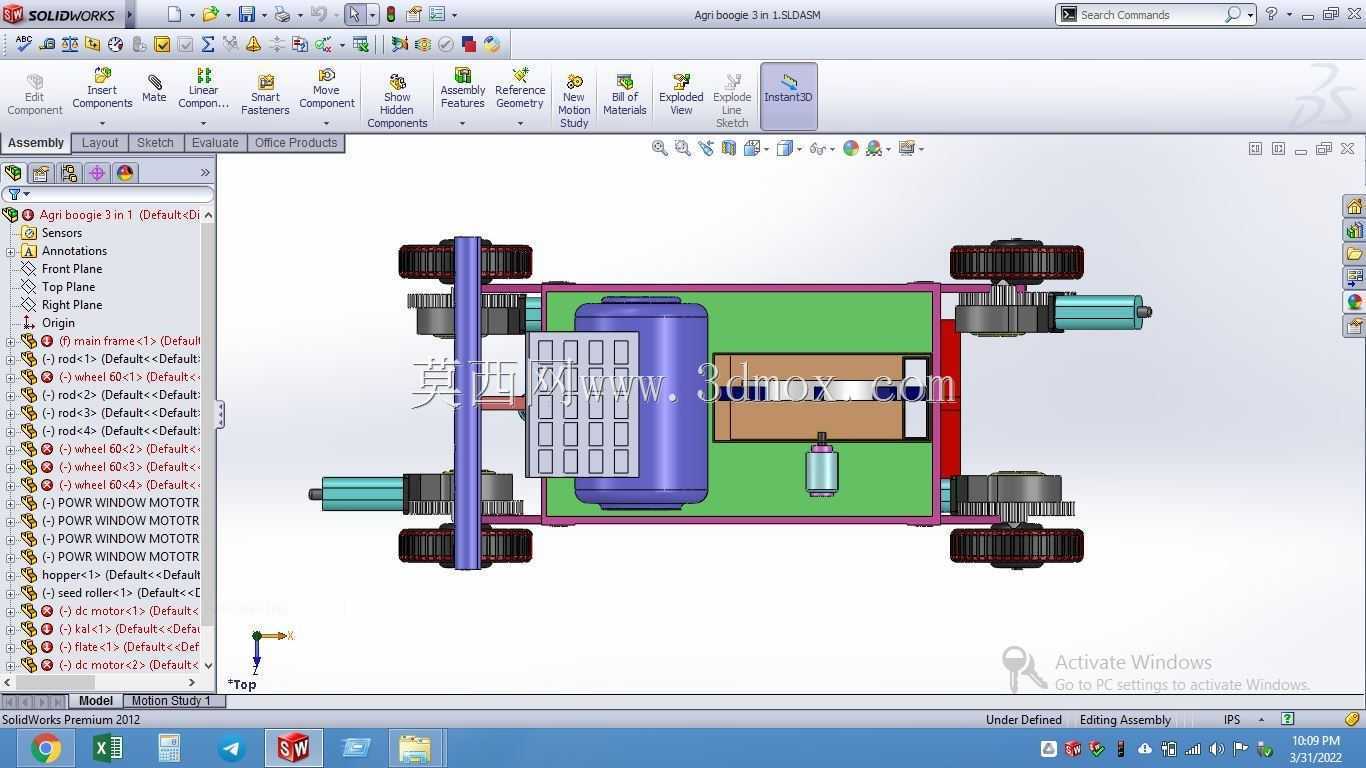This screenshot has height=768, width=1366.
Task: Click the IPS unit system button
Action: tap(1232, 720)
